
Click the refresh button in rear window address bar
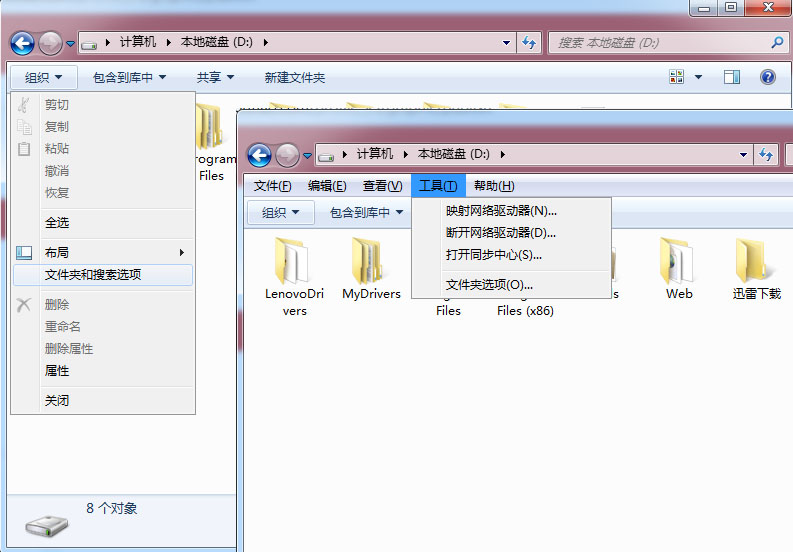(x=528, y=43)
